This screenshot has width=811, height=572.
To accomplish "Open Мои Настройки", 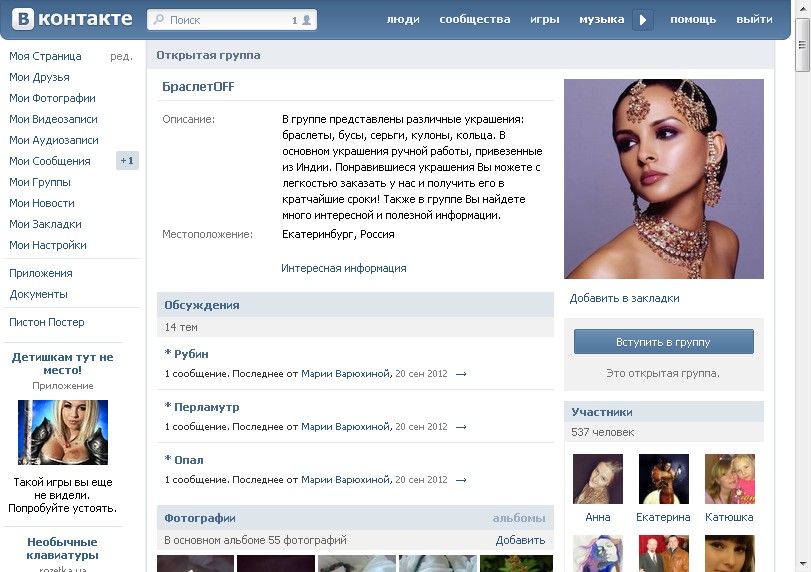I will coord(48,245).
